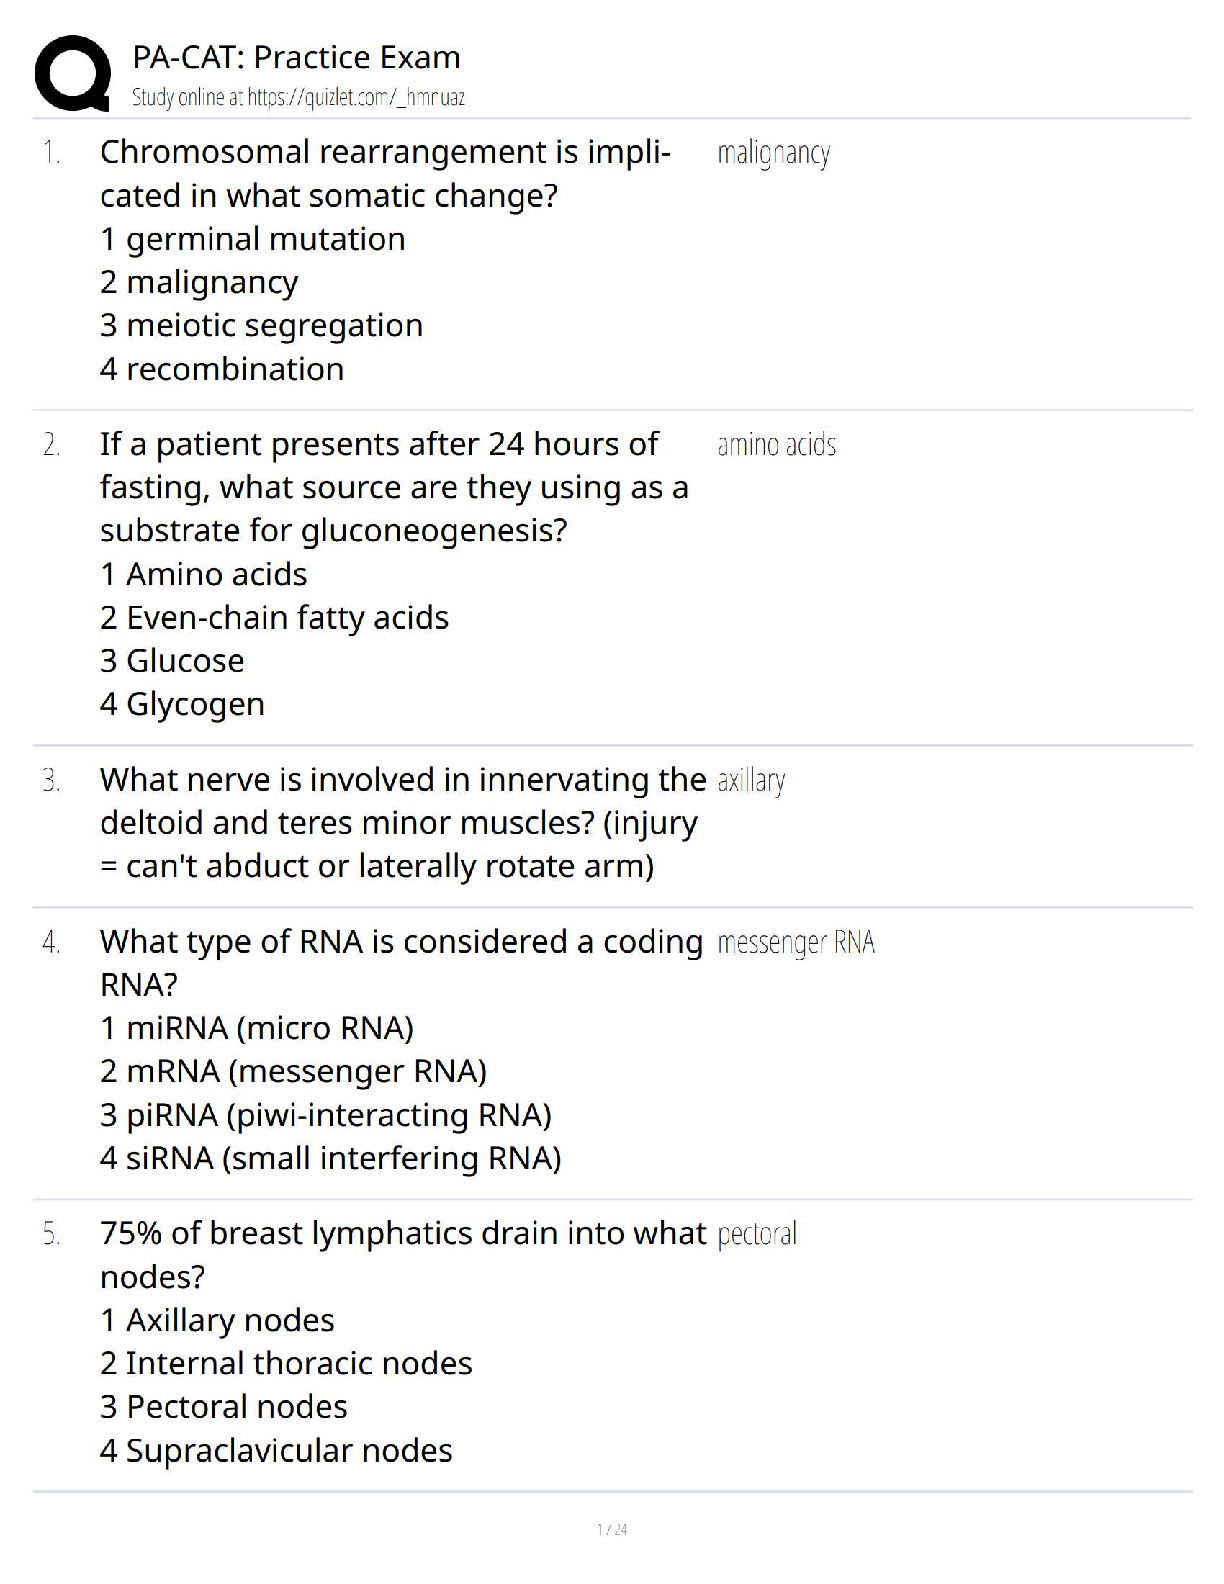Select option 2 malignancy in question 1
The width and height of the screenshot is (1224, 1584).
coord(199,282)
